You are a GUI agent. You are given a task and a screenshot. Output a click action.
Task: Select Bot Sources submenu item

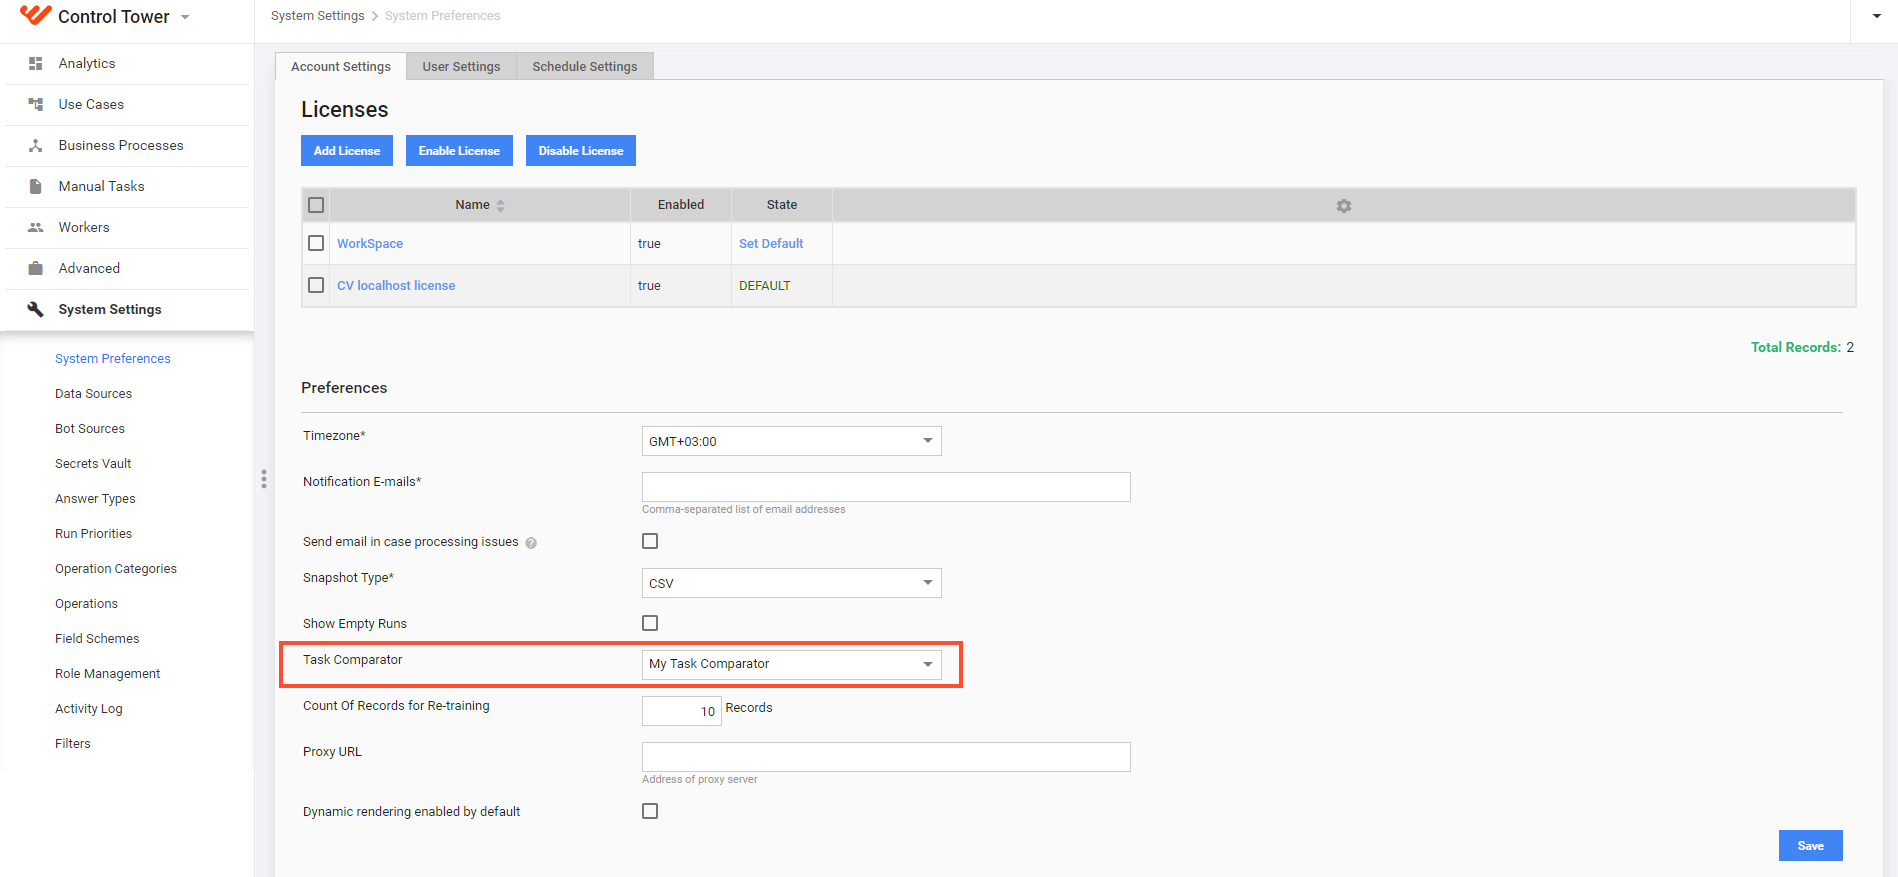pos(90,428)
